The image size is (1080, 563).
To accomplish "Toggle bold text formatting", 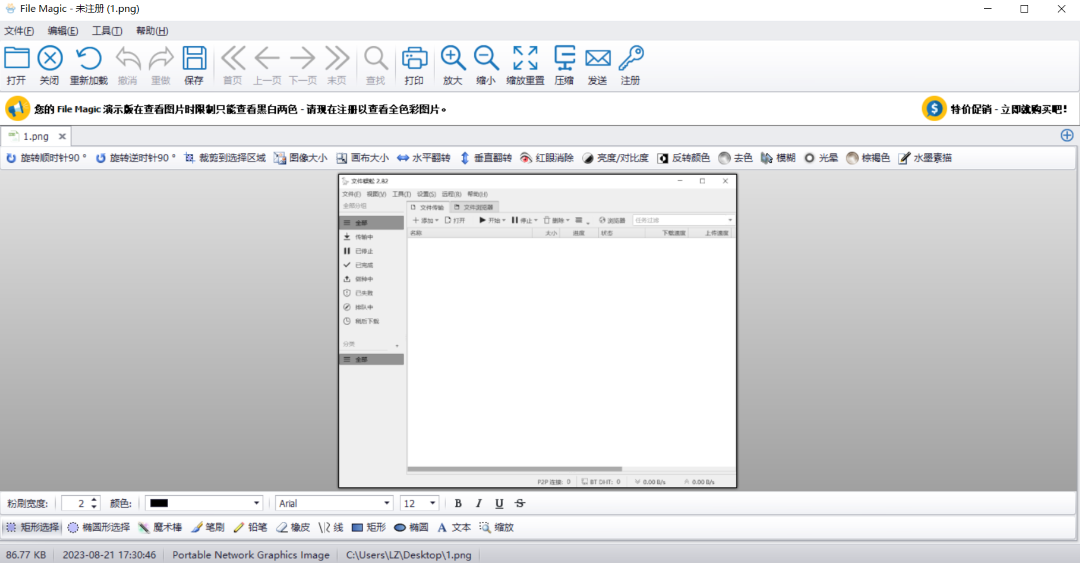I will tap(458, 503).
